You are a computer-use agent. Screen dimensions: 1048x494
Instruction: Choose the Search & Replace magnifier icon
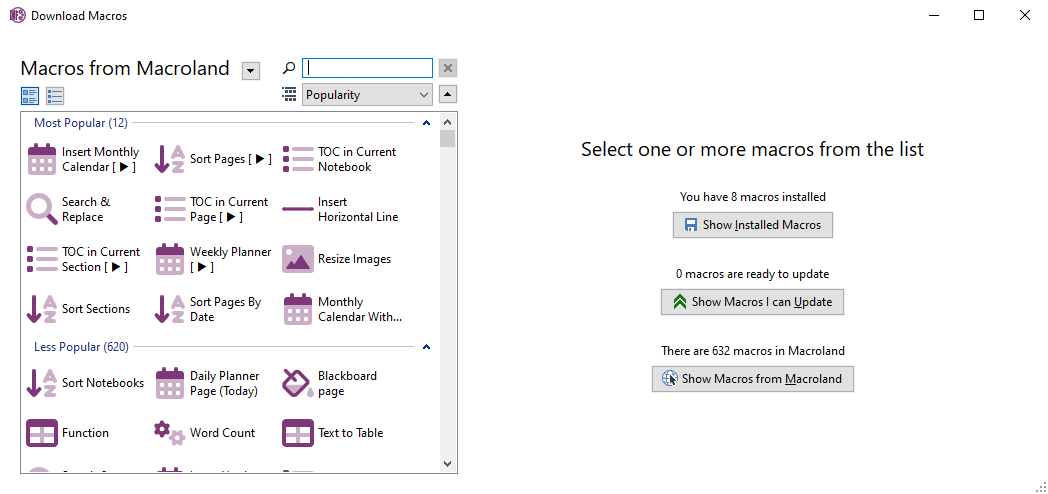click(x=42, y=210)
